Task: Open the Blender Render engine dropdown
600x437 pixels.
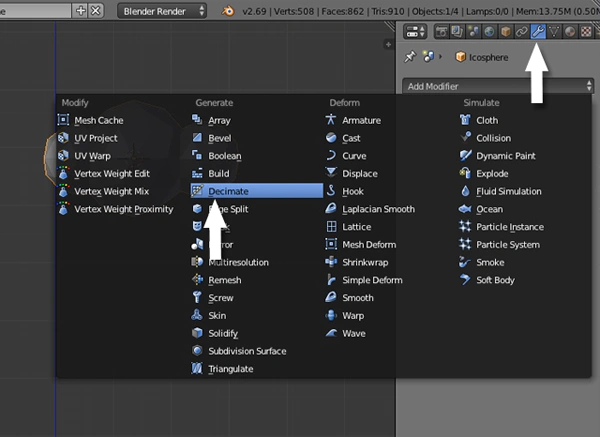Action: [x=161, y=11]
